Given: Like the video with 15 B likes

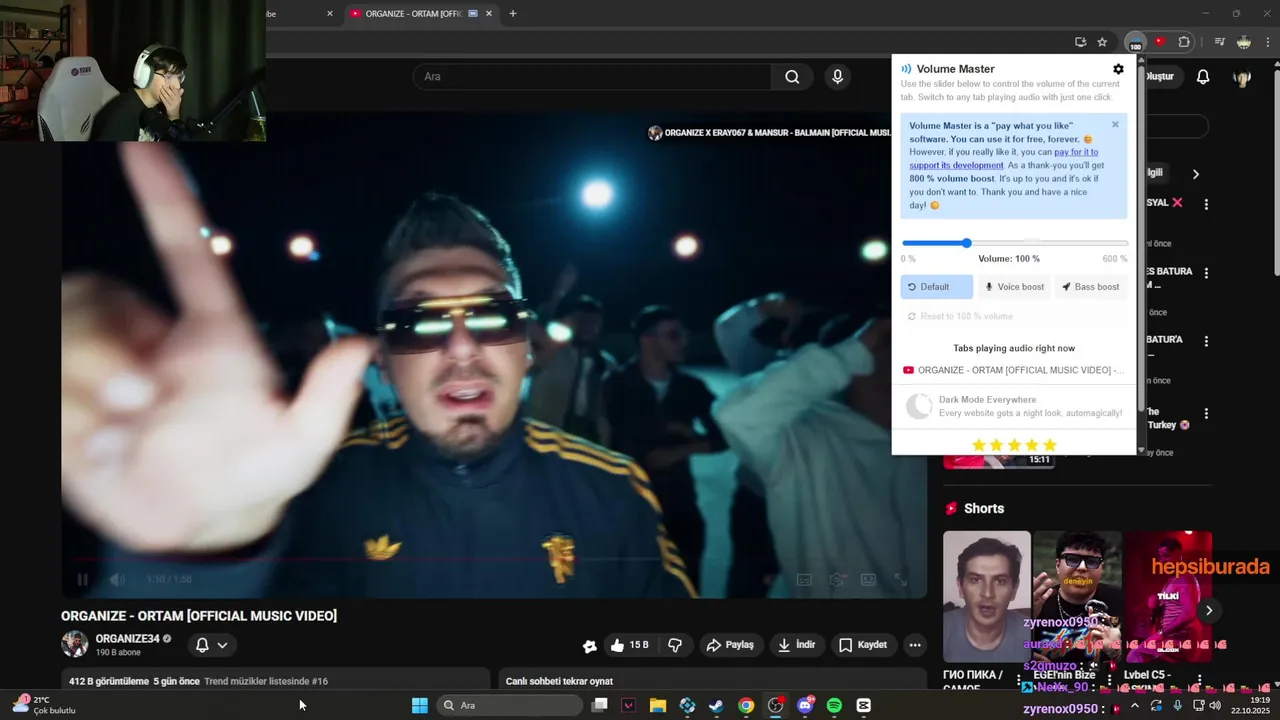Looking at the screenshot, I should point(629,645).
